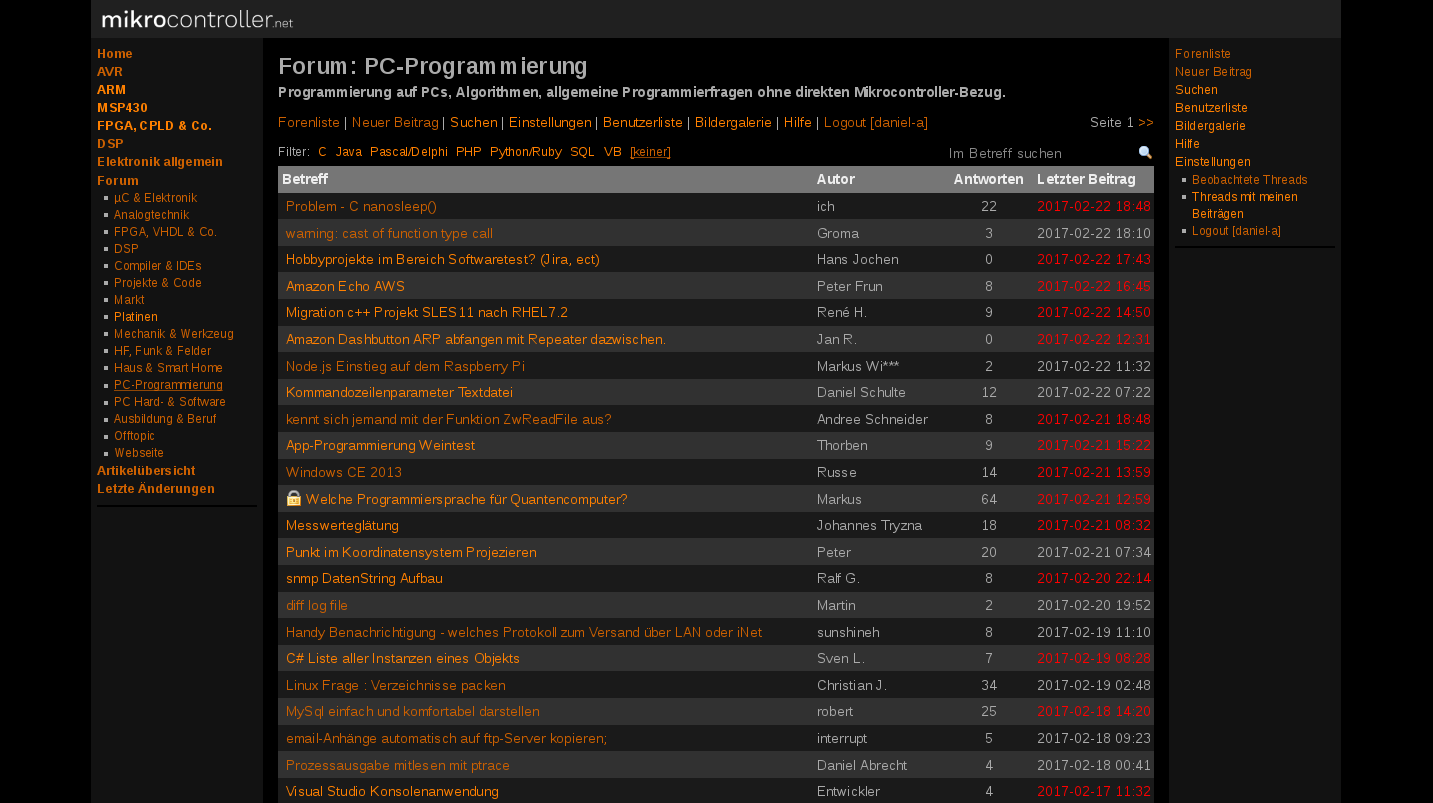Click the search magnifier icon
This screenshot has width=1433, height=803.
click(x=1145, y=153)
